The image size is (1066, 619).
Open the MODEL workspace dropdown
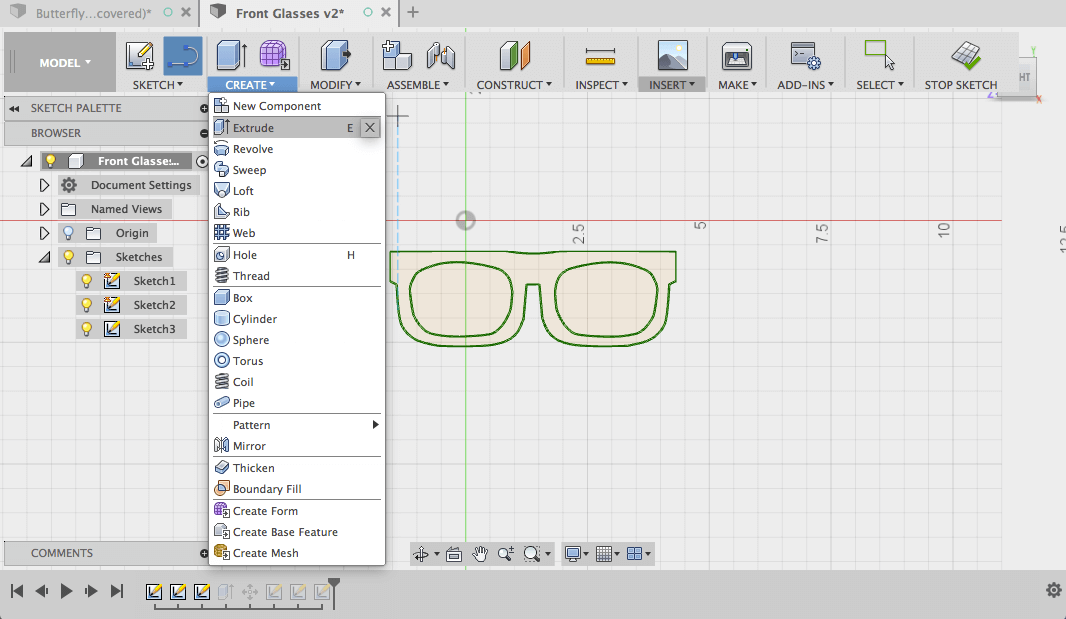(x=64, y=63)
